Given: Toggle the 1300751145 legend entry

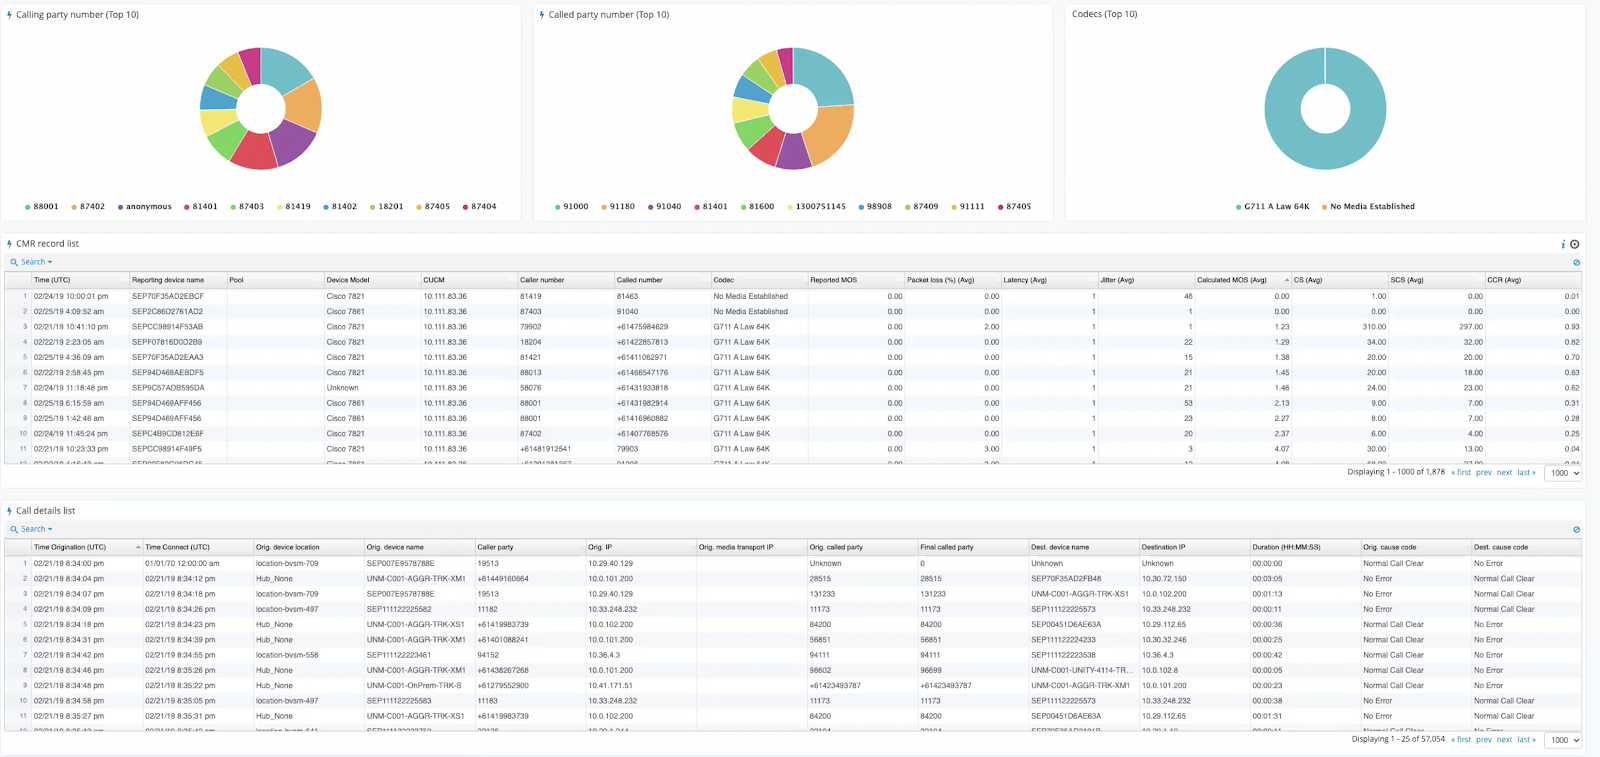Looking at the screenshot, I should coord(817,207).
